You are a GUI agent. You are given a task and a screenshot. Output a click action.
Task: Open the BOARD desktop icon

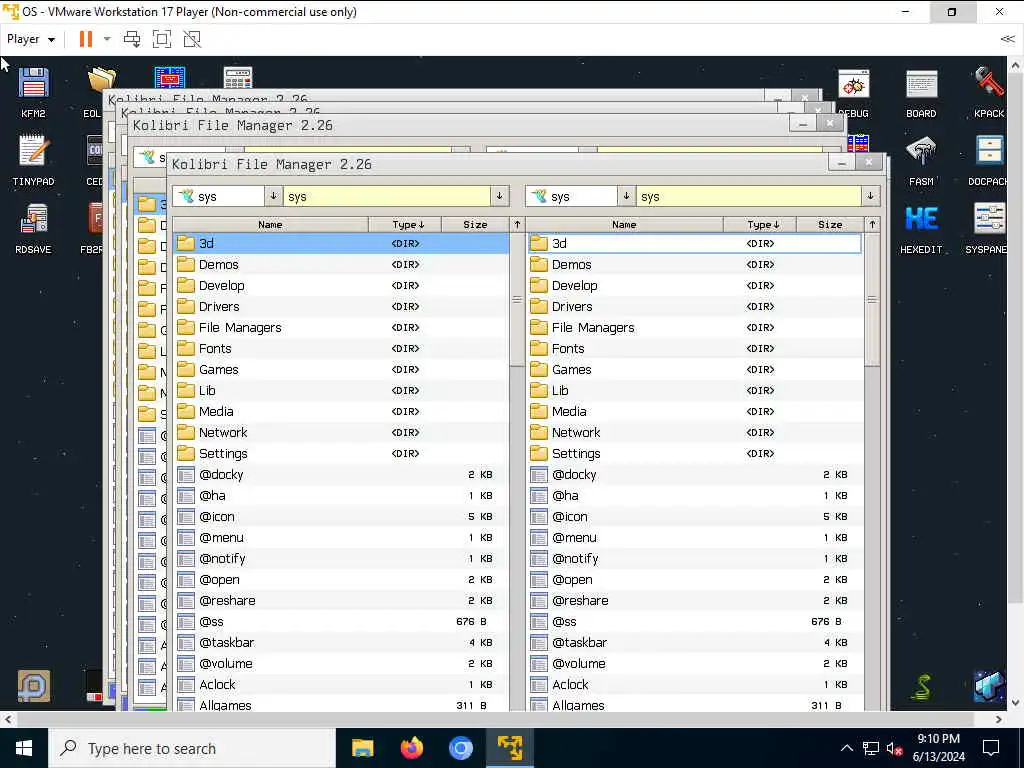click(x=921, y=91)
